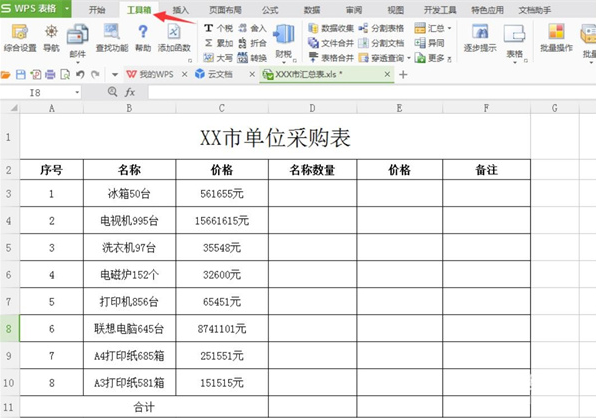Click the save icon in quick toolbar
This screenshot has width=596, height=418.
21,74
